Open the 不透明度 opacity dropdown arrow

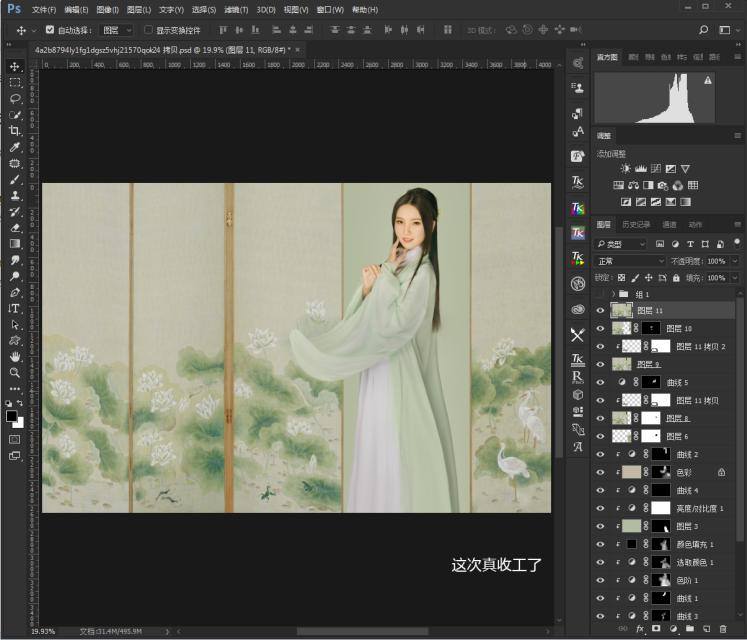pyautogui.click(x=733, y=261)
